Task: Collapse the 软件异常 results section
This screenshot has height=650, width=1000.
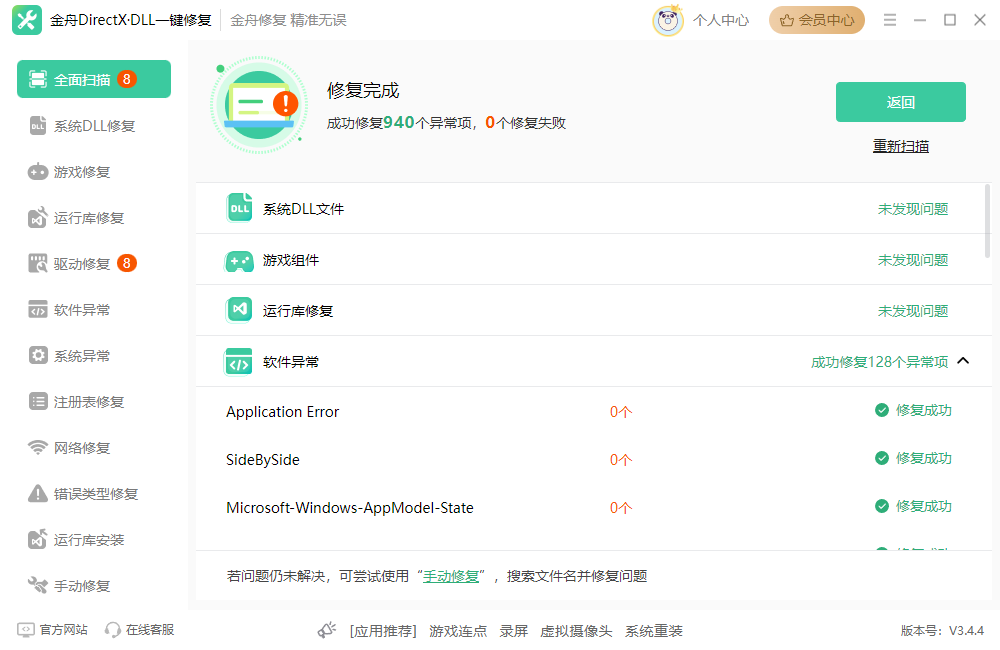Action: 963,361
